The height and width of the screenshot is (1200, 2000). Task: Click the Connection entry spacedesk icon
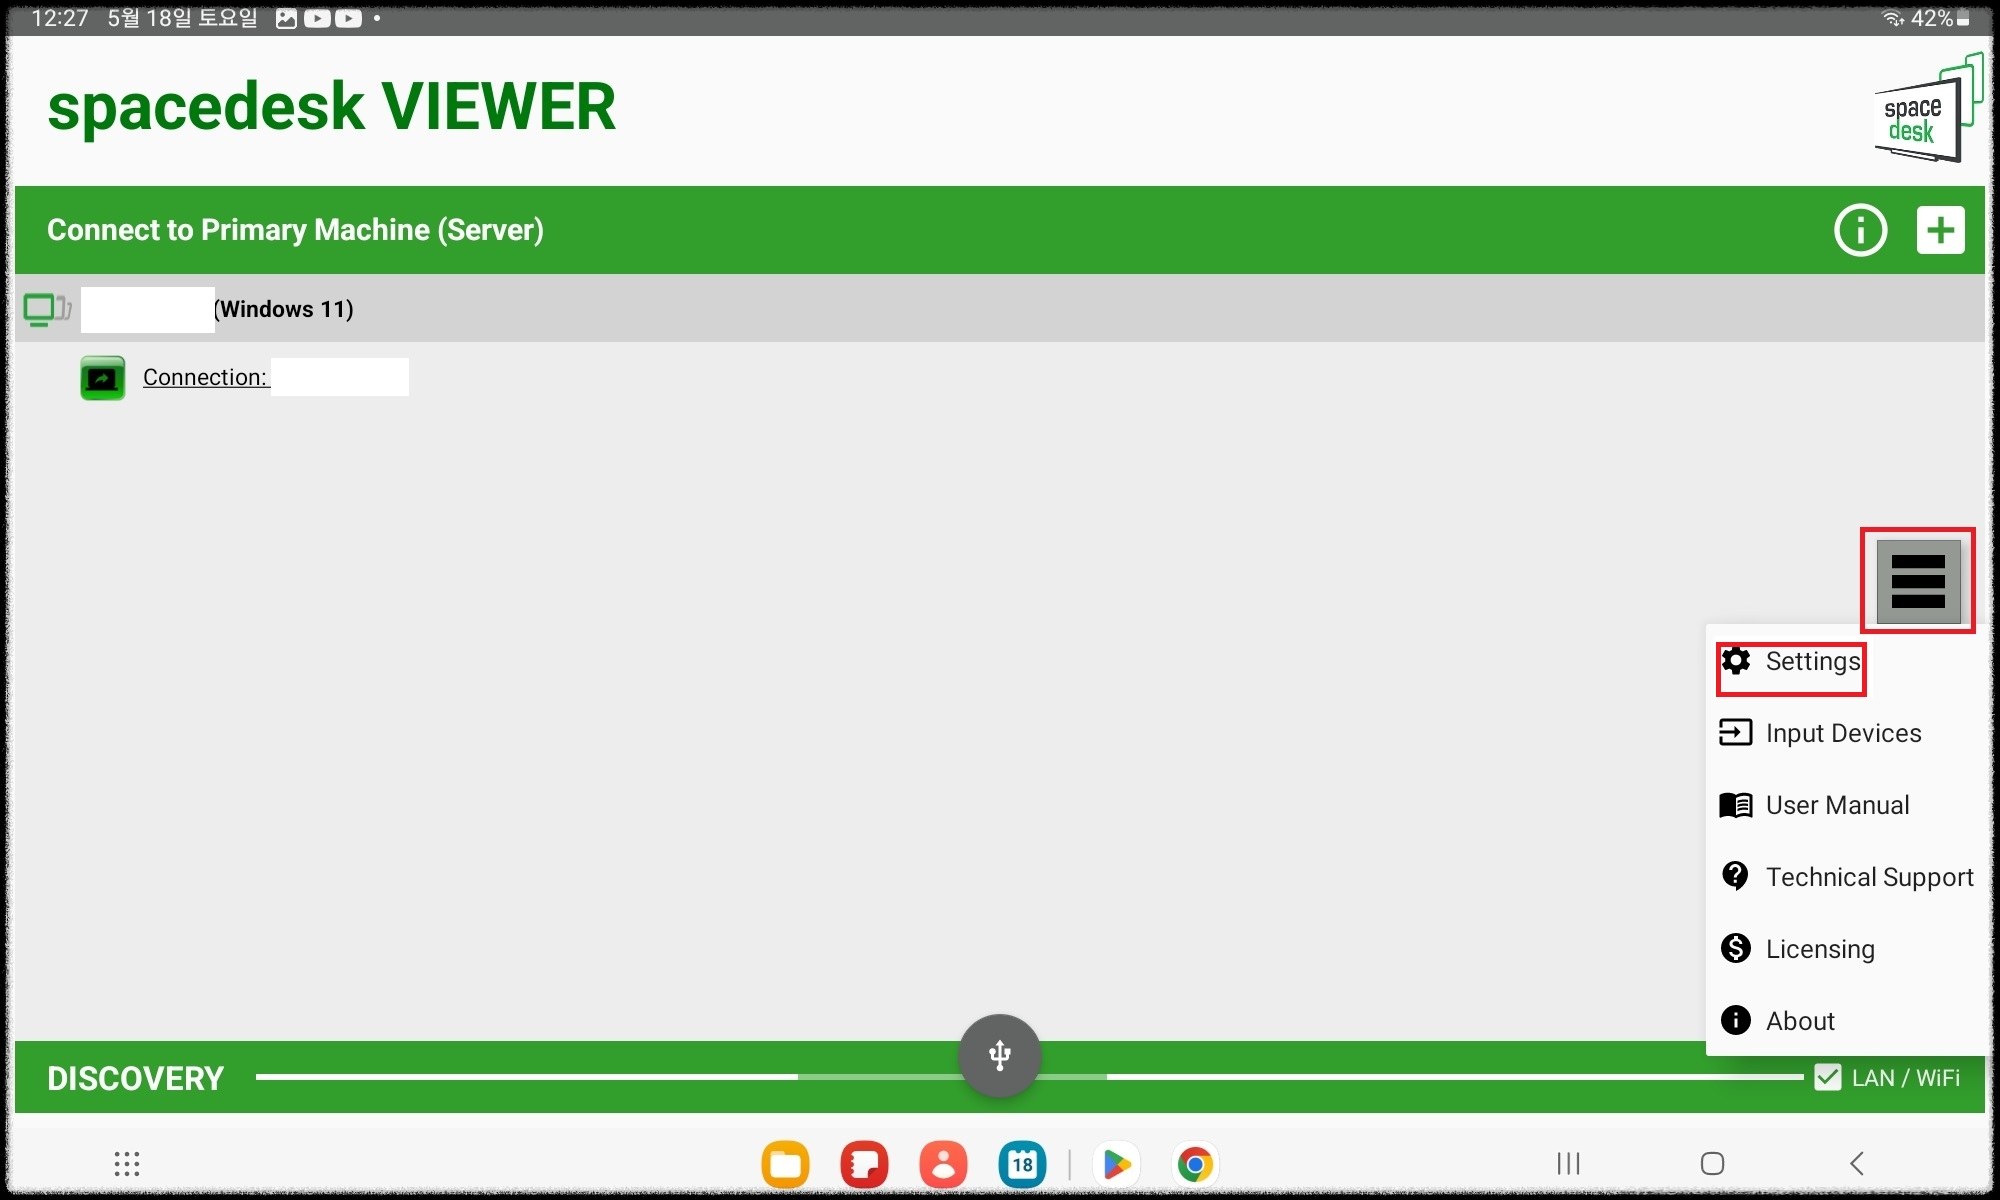pyautogui.click(x=103, y=377)
